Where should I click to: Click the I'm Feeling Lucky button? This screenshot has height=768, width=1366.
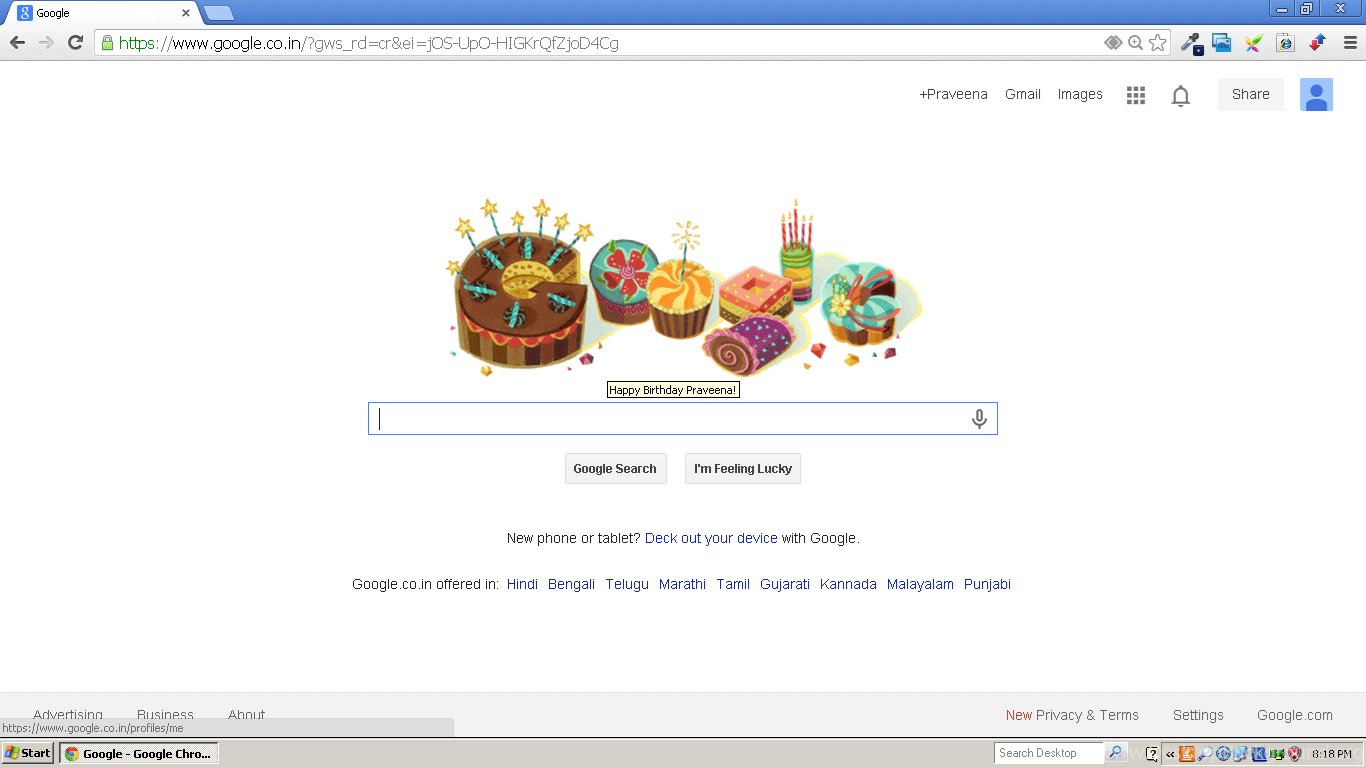coord(743,469)
